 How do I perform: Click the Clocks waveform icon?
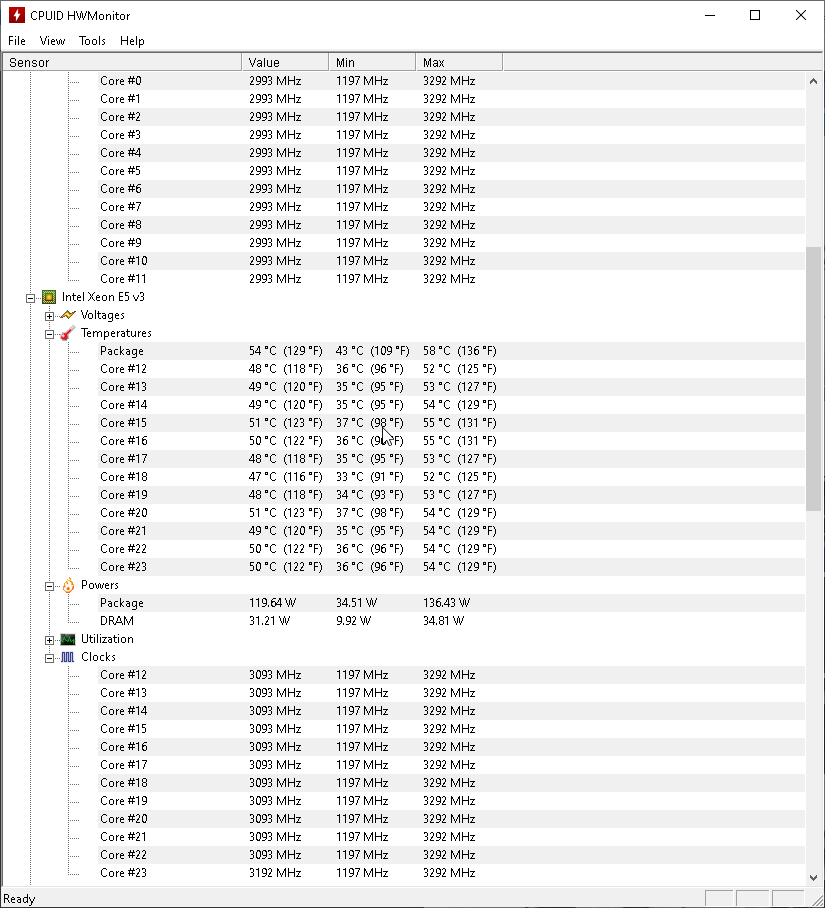click(x=68, y=657)
